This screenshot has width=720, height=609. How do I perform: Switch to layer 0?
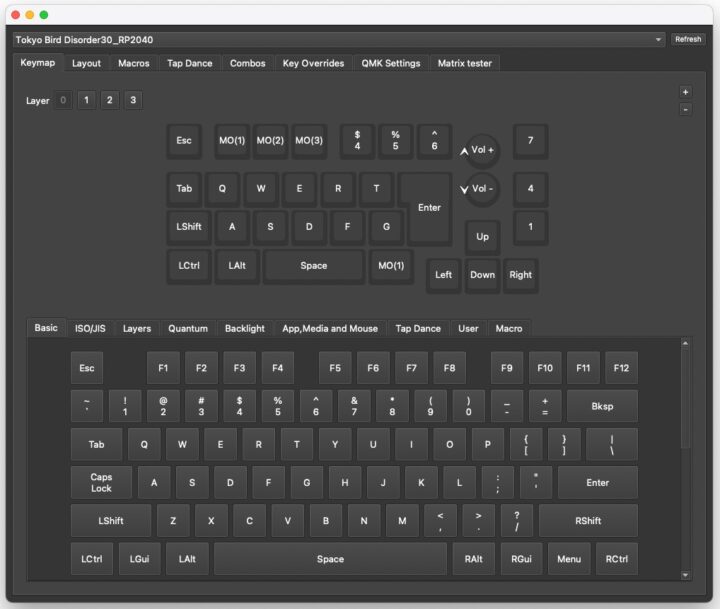click(x=62, y=100)
